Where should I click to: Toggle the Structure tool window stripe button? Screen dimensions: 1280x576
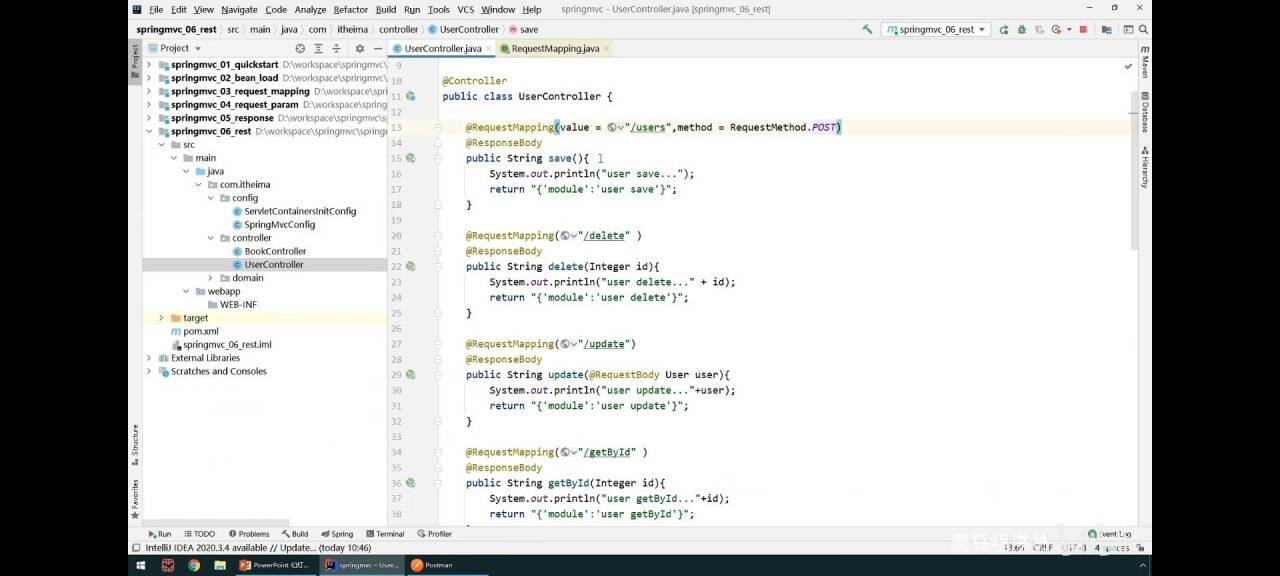pyautogui.click(x=135, y=445)
